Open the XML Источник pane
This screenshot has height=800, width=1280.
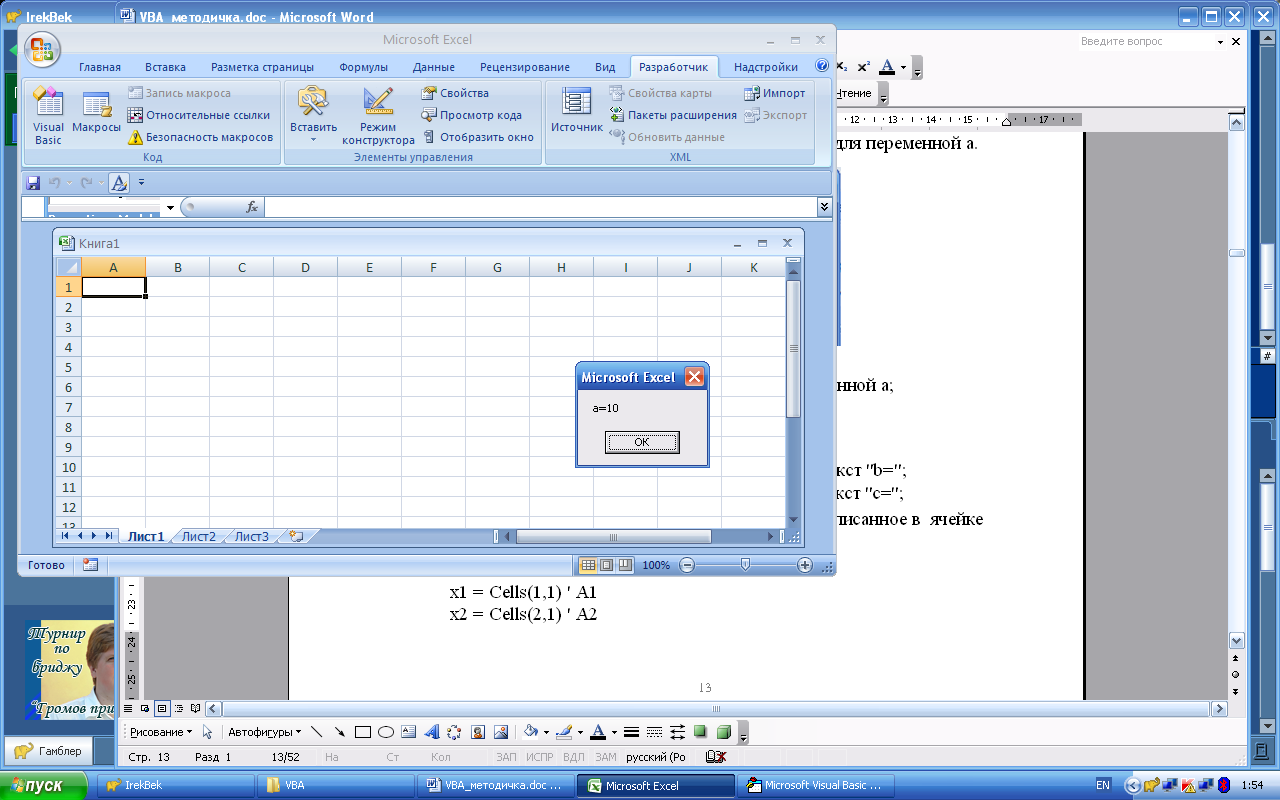pos(577,110)
